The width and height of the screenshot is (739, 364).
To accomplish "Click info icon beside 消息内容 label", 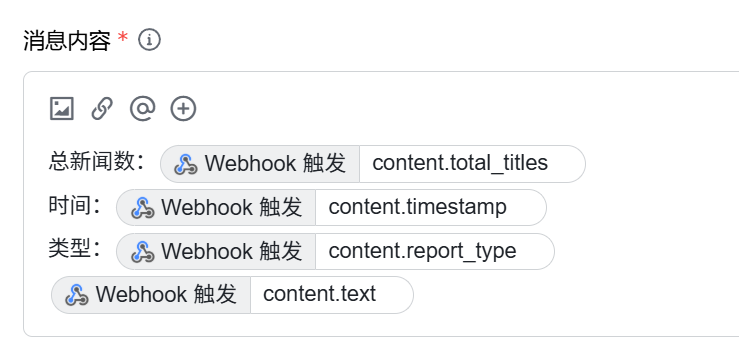I will tap(149, 40).
